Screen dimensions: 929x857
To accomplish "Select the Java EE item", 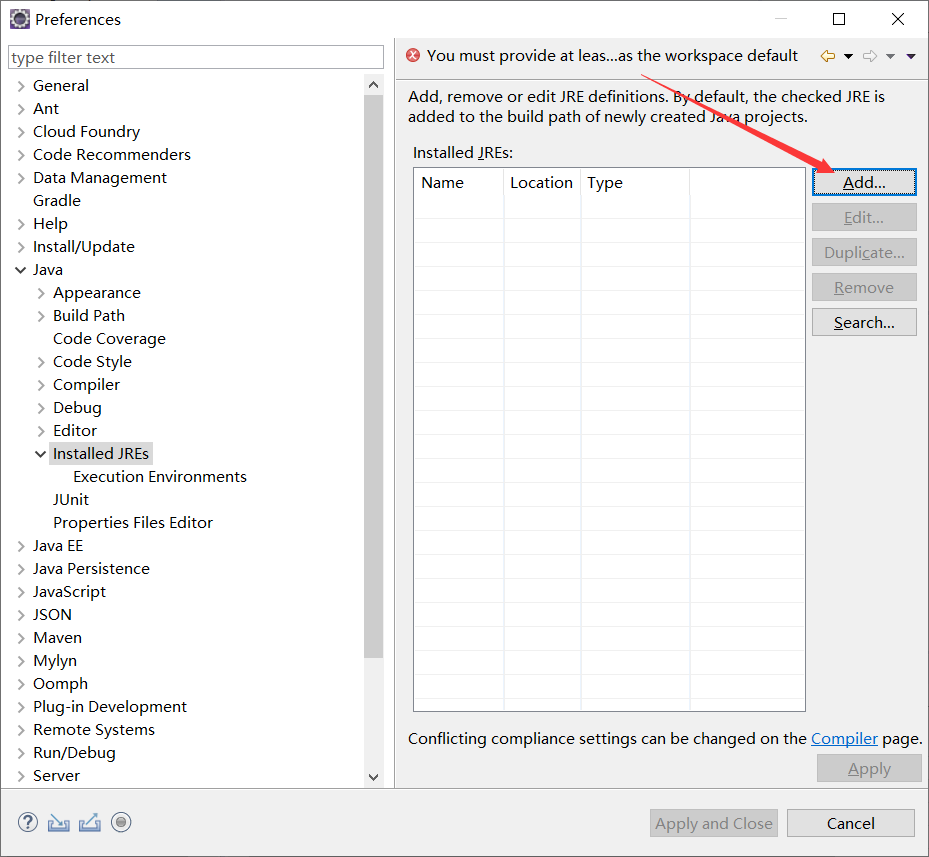I will pyautogui.click(x=57, y=546).
